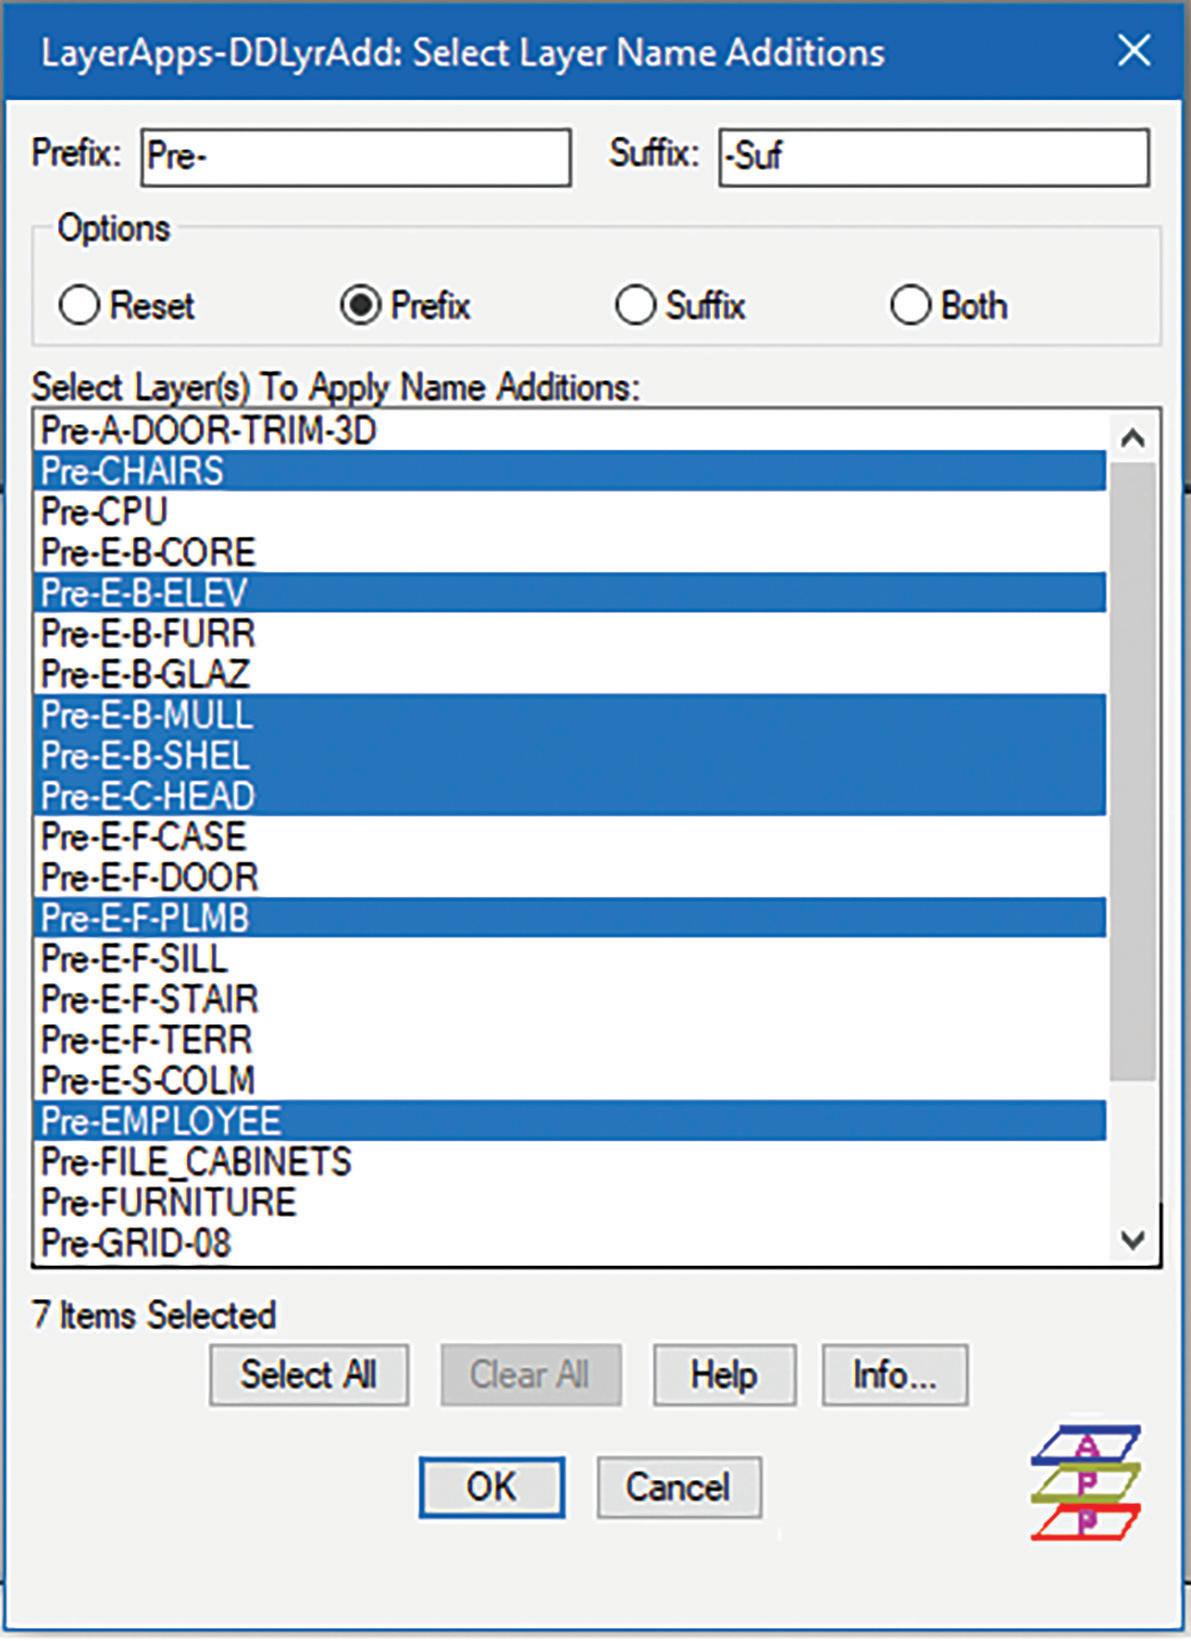Select the Pre-E-B-GLAZ layer
This screenshot has height=1641, width=1191.
point(570,674)
